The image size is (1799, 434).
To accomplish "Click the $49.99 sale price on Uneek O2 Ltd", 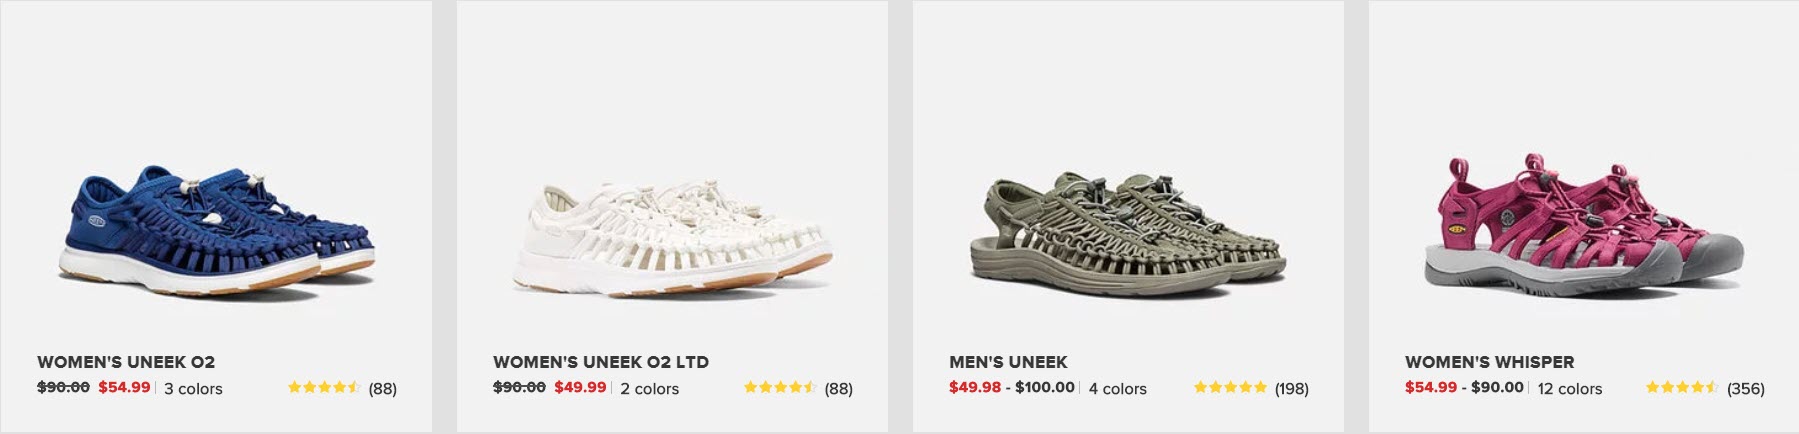I will point(580,388).
